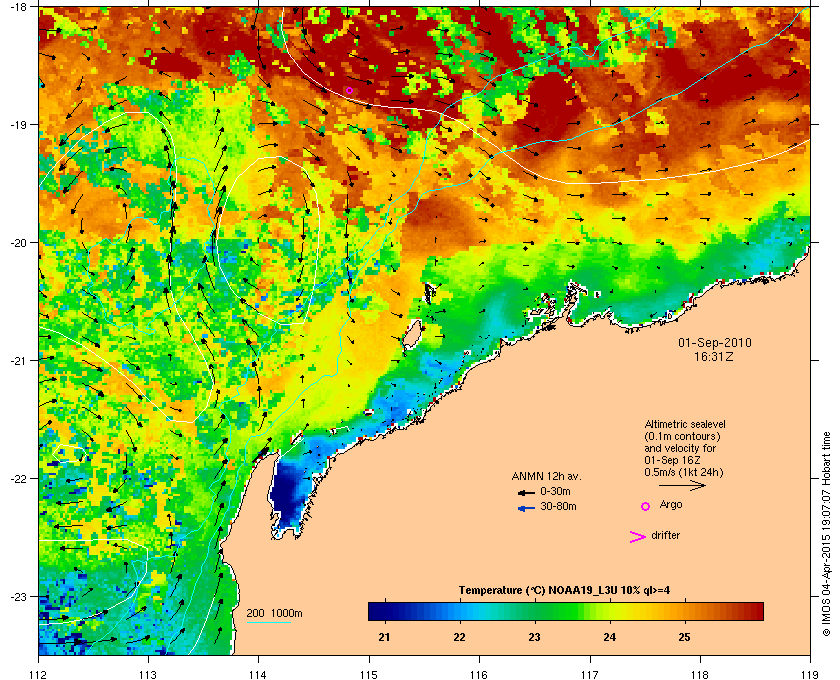840x680 pixels.
Task: Click the dark blue gulf water near 114.3E
Action: 285,493
